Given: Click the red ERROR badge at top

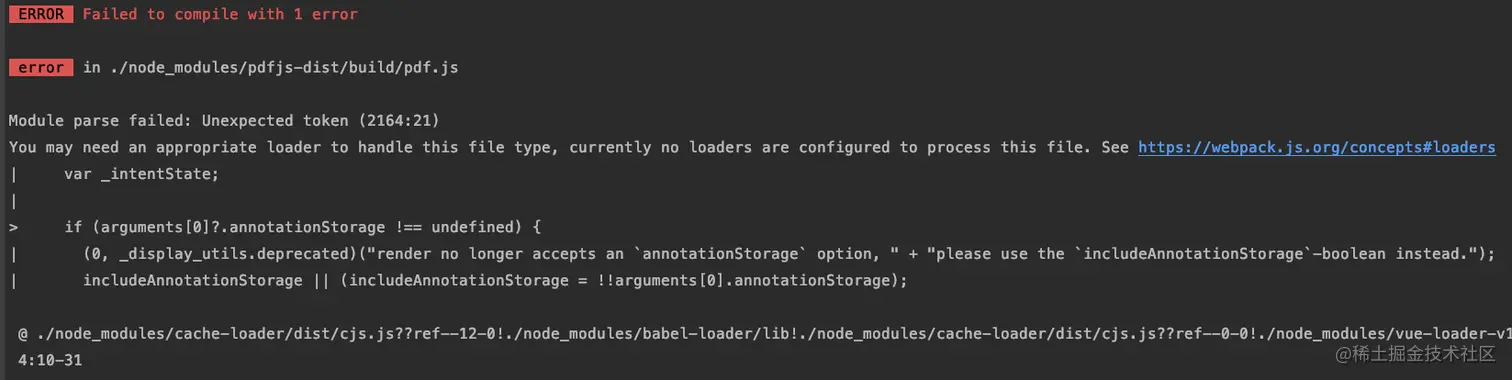Looking at the screenshot, I should [40, 14].
